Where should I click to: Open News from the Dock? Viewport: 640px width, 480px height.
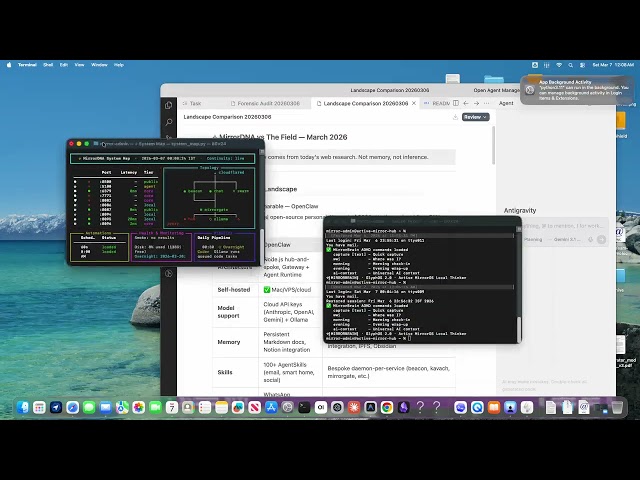coord(255,407)
